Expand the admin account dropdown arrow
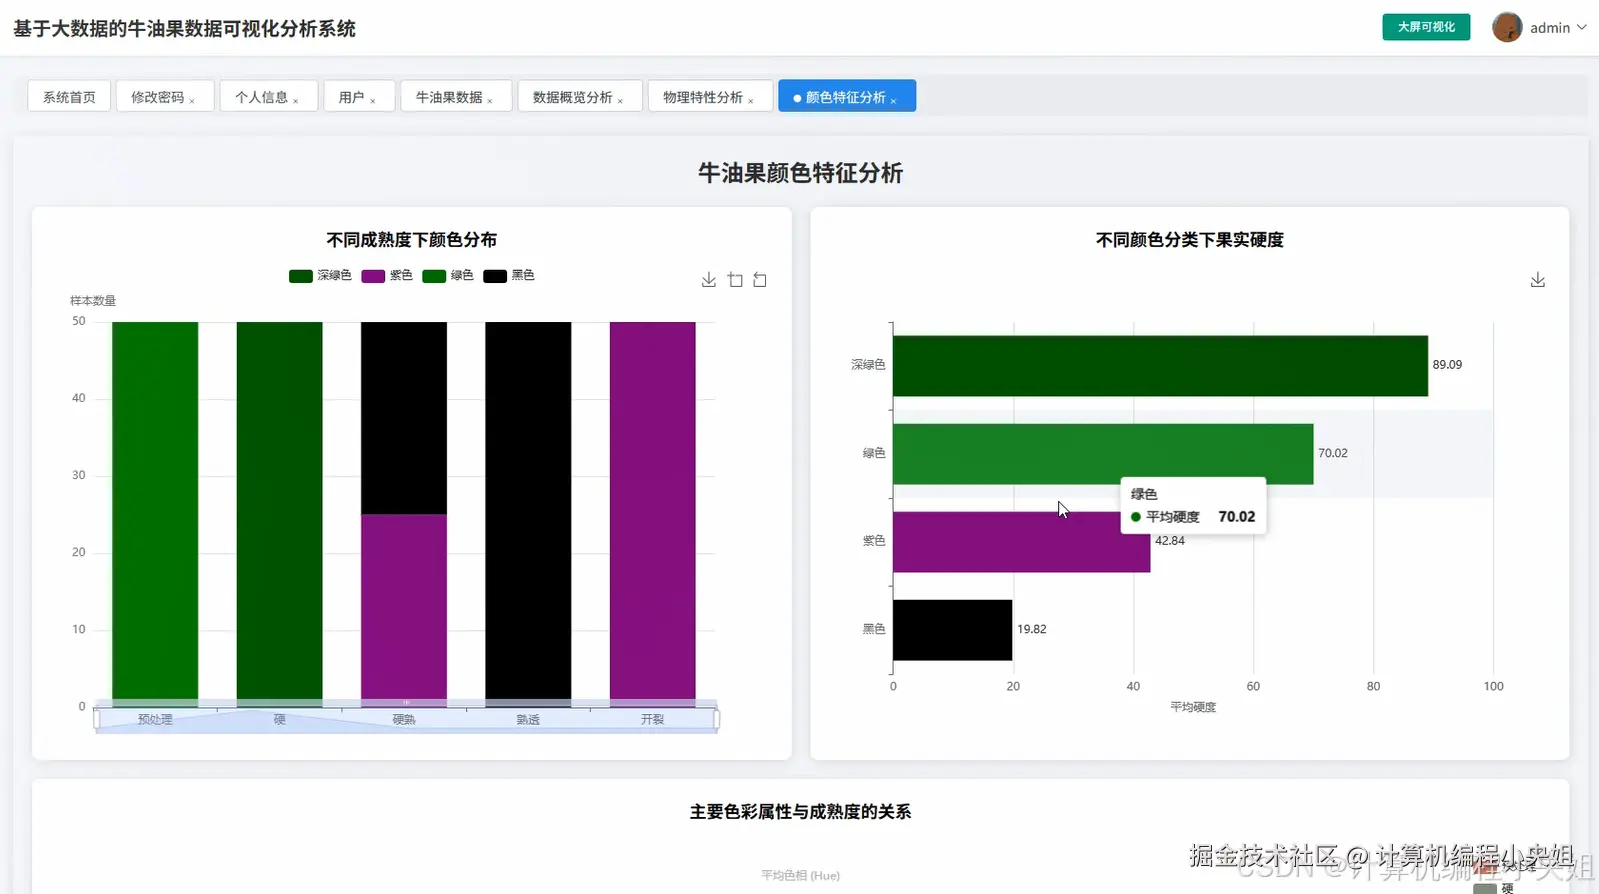This screenshot has height=894, width=1599. [1582, 27]
